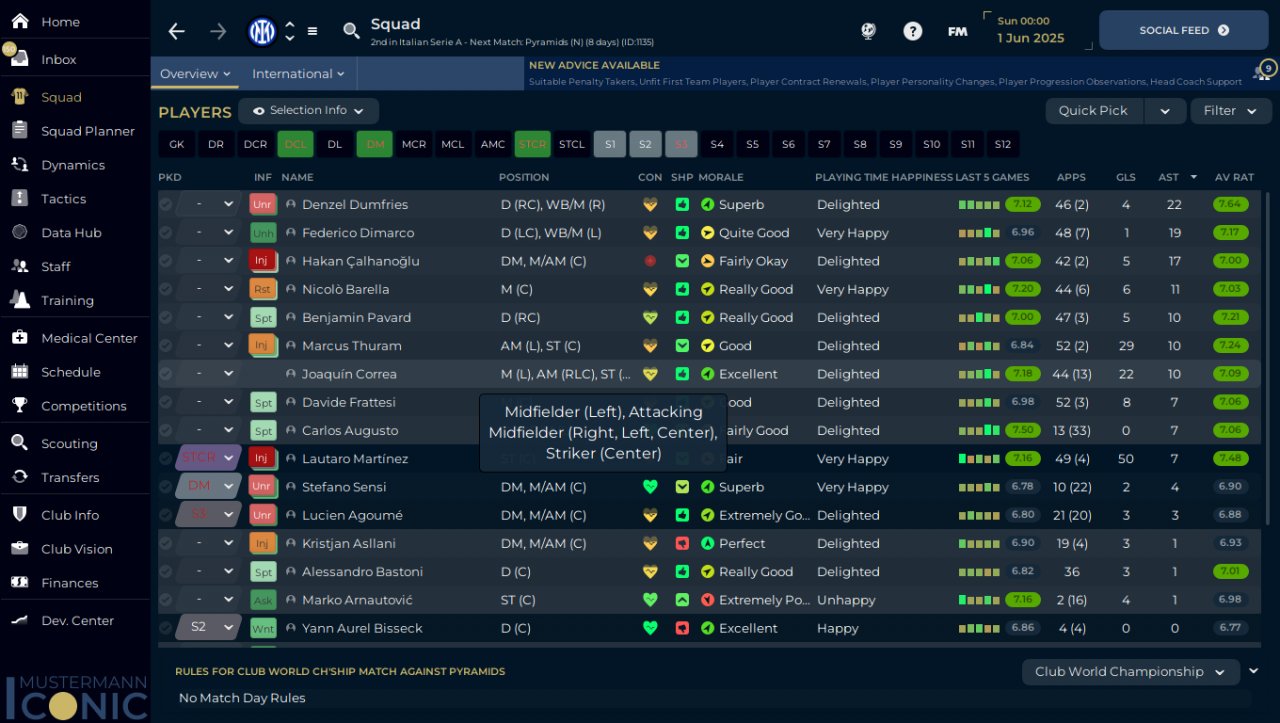Select the STCL position slot

pos(572,145)
